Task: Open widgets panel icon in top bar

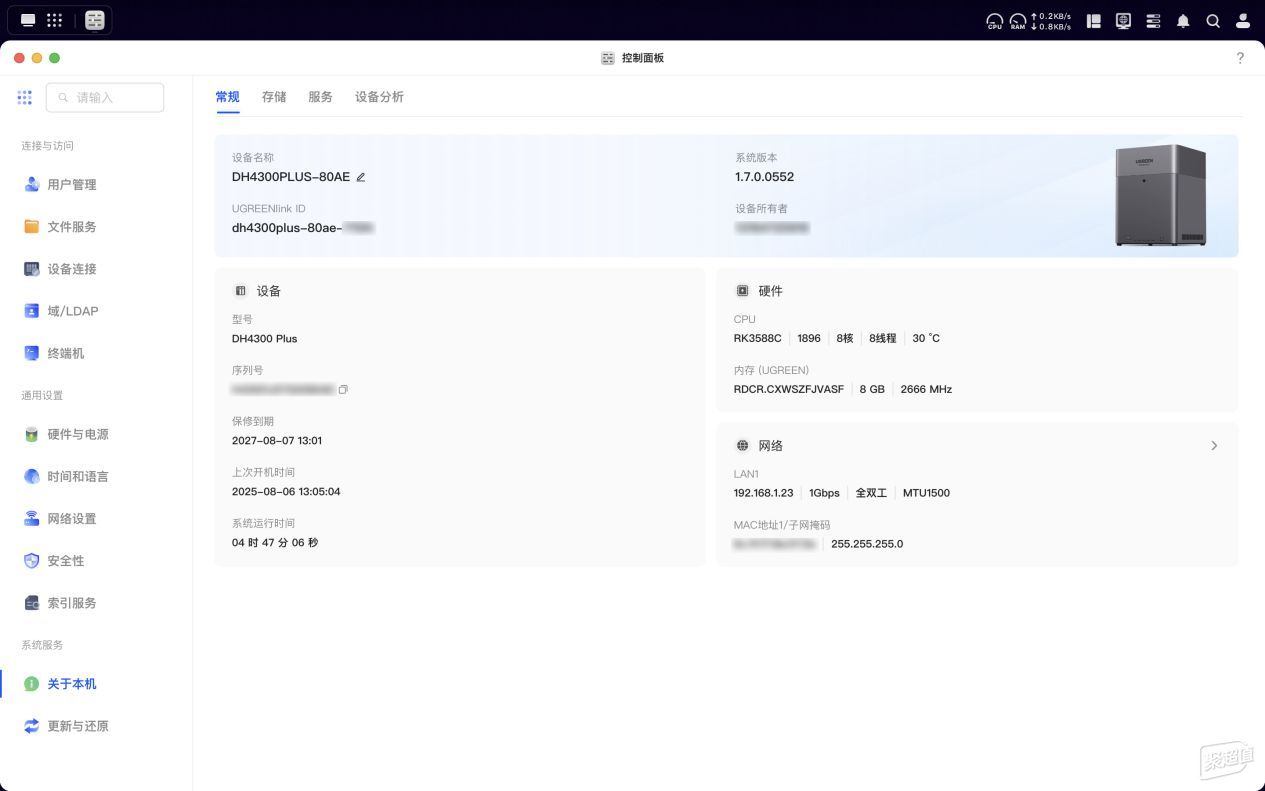Action: [x=1094, y=20]
